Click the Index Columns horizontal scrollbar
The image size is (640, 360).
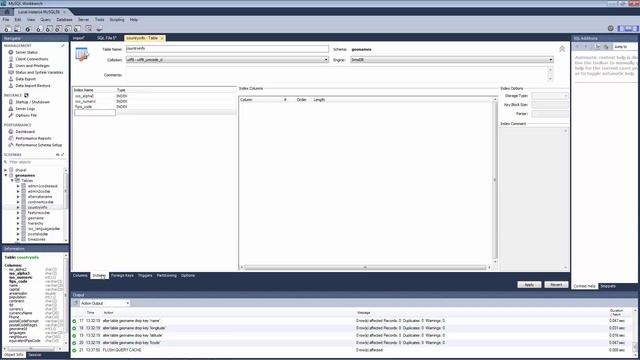[x=365, y=267]
